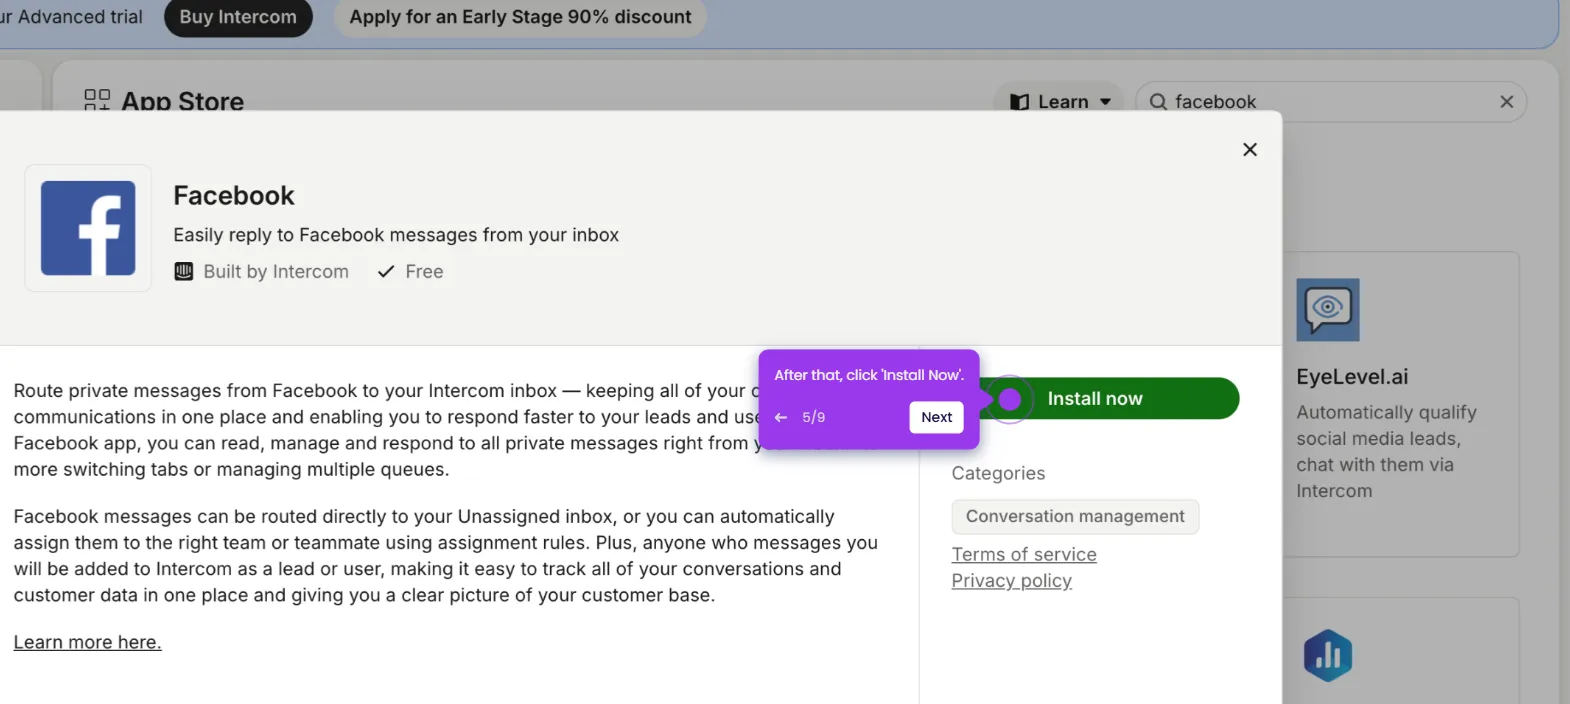The height and width of the screenshot is (704, 1570).
Task: Click the App Store grid icon
Action: coord(97,100)
